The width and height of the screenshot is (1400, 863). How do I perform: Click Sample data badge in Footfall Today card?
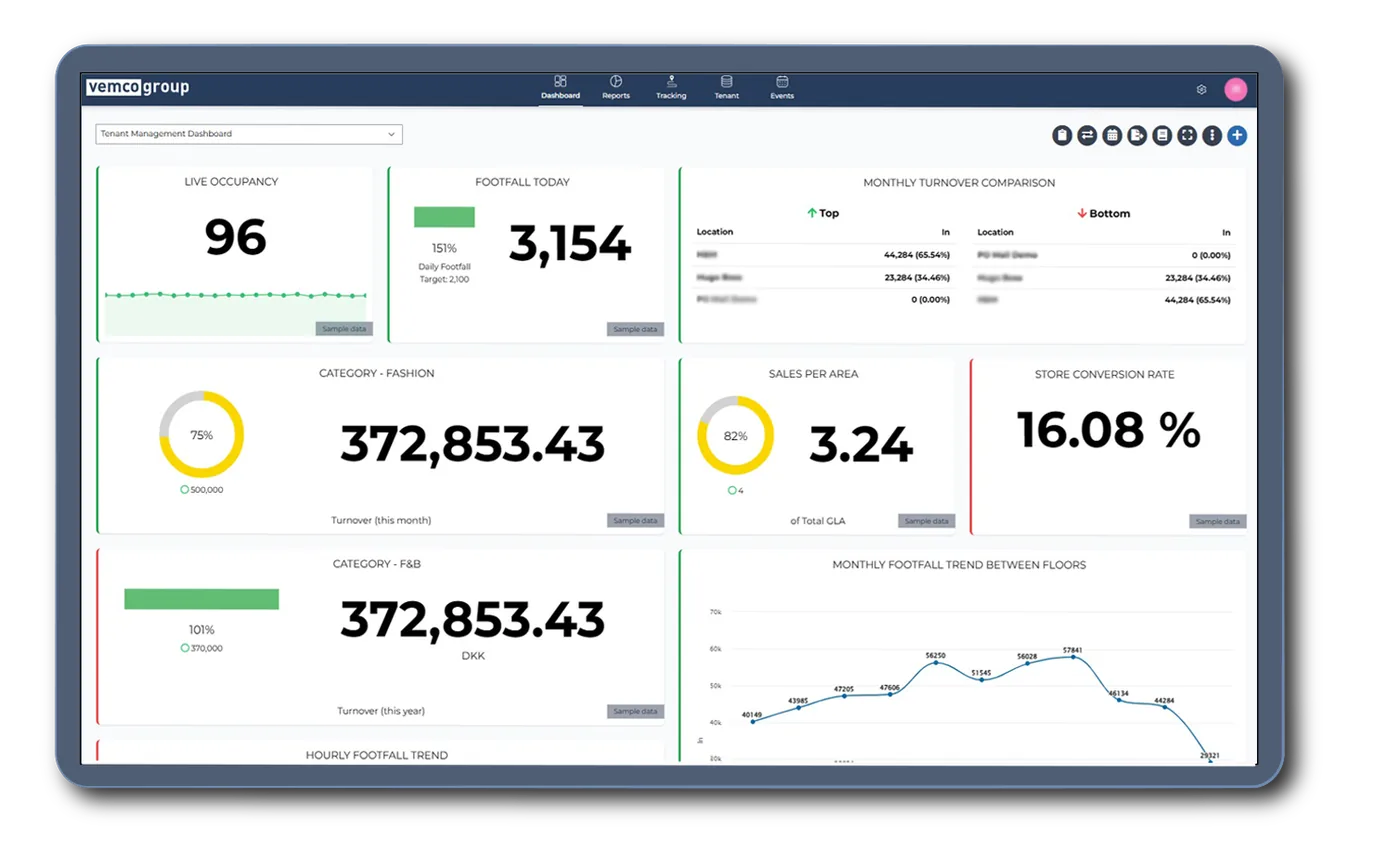coord(635,329)
